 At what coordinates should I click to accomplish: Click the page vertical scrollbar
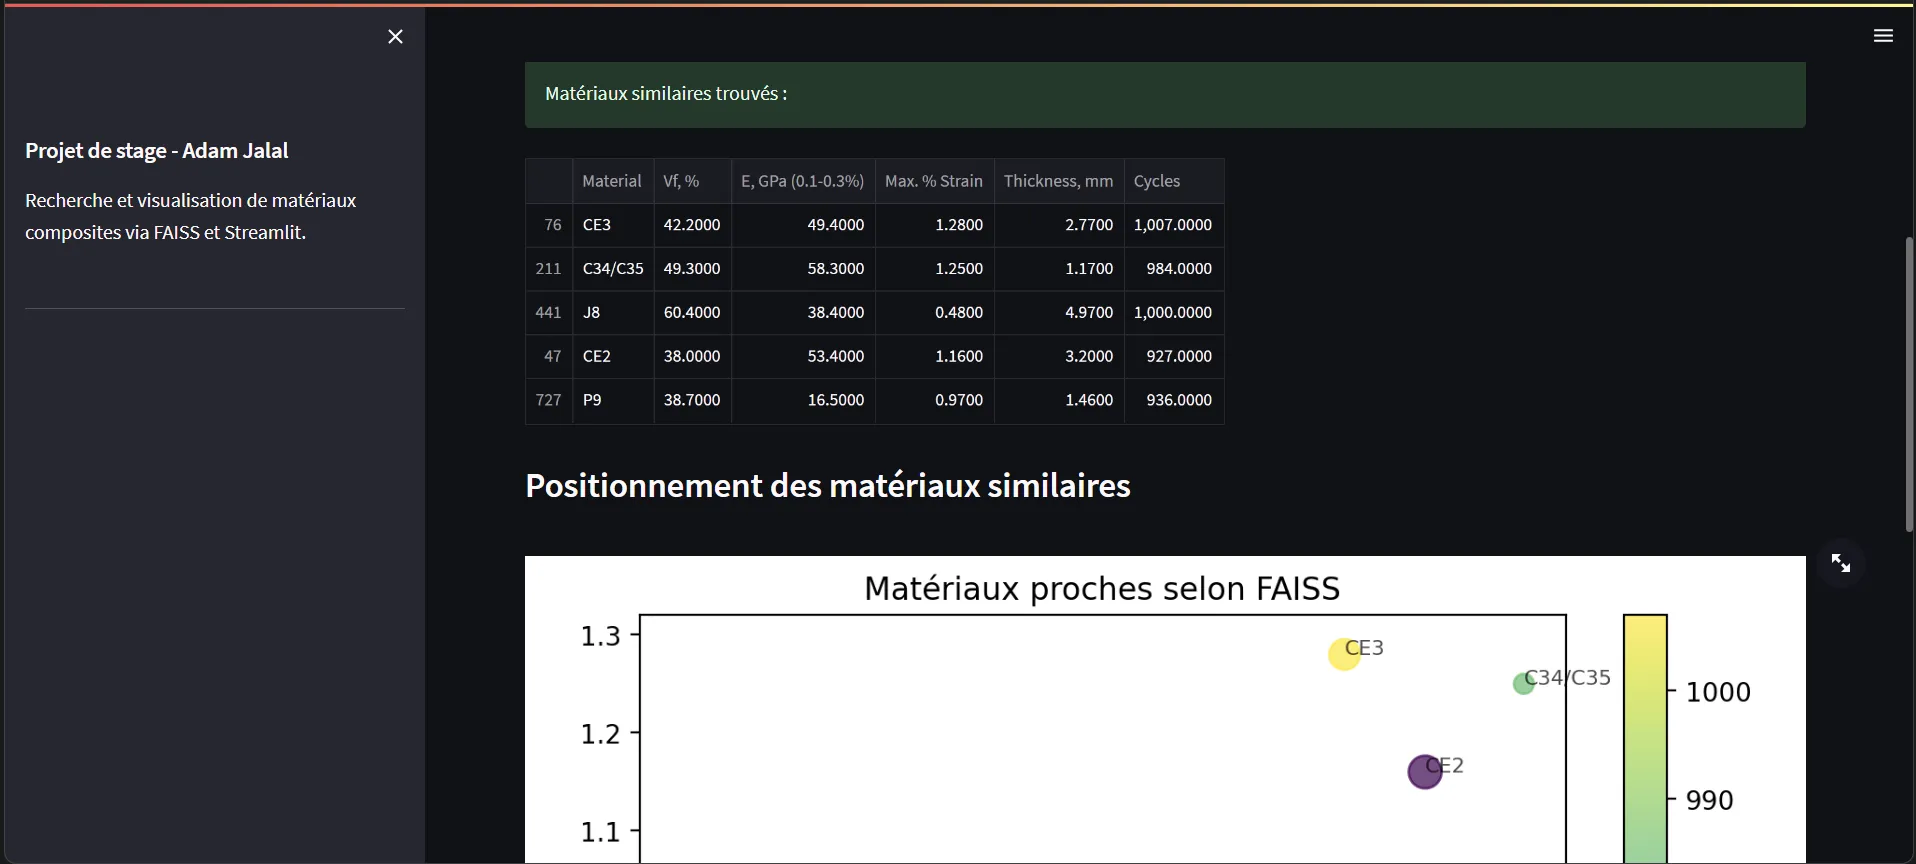[x=1909, y=384]
